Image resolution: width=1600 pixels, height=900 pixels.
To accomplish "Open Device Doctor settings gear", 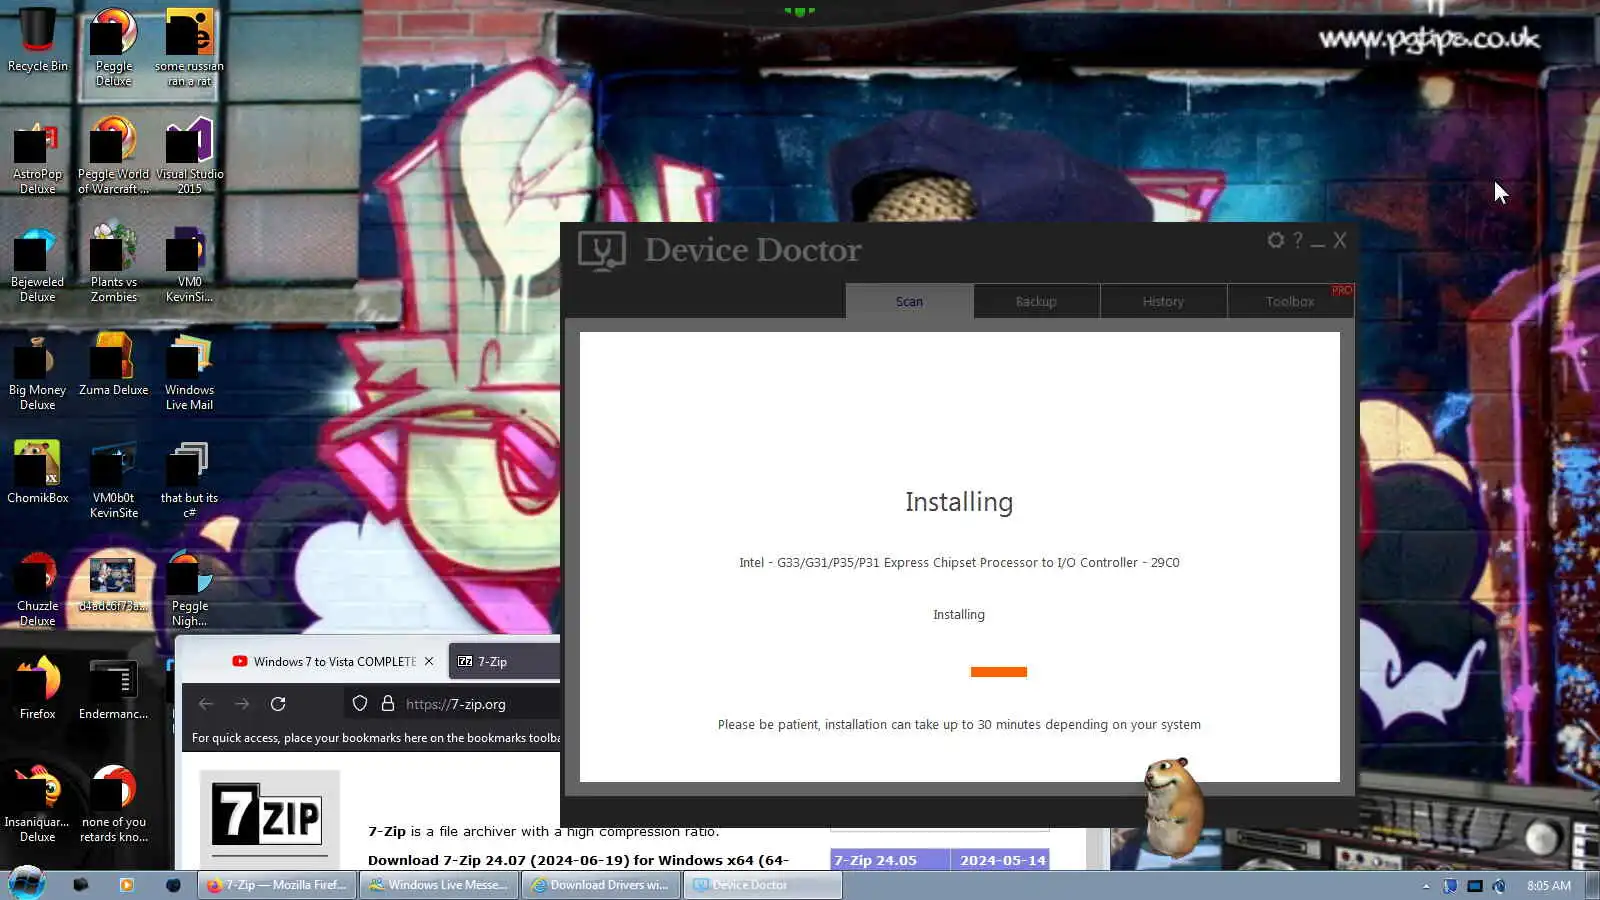I will point(1275,240).
